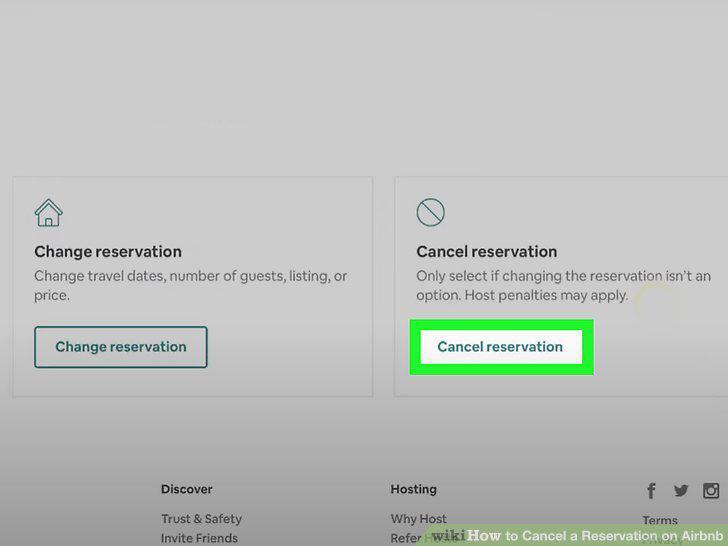Click the 'Discover' footer heading
The width and height of the screenshot is (728, 546).
187,489
